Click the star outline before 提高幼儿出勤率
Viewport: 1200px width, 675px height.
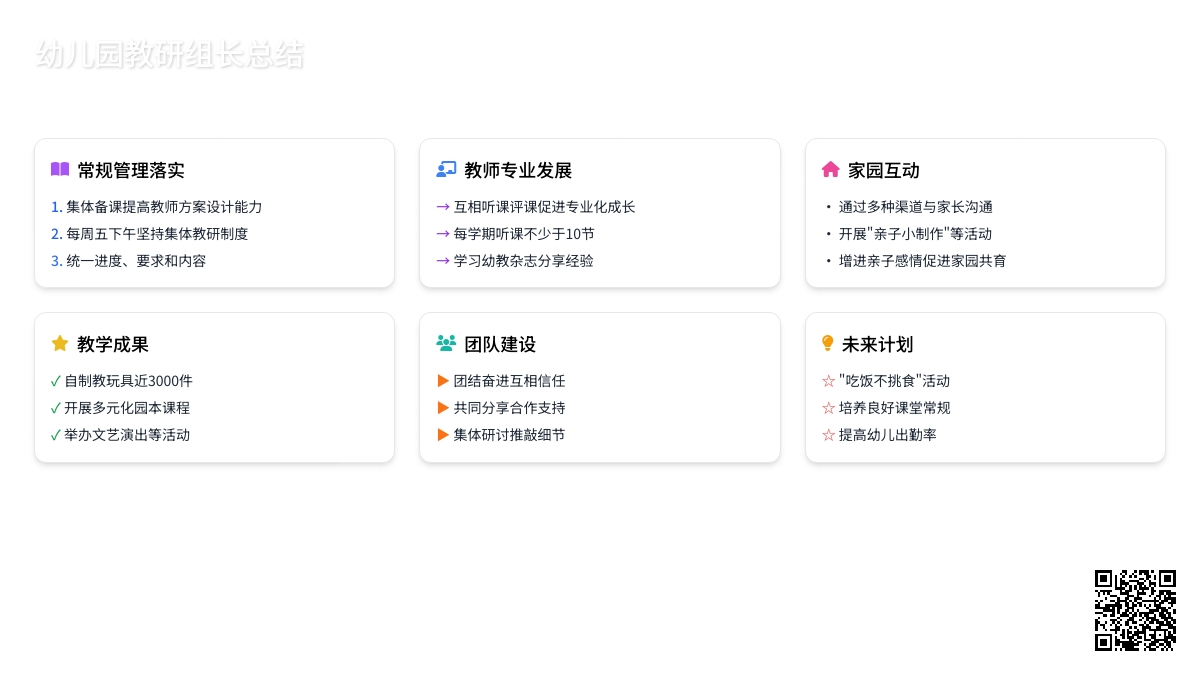pos(828,435)
